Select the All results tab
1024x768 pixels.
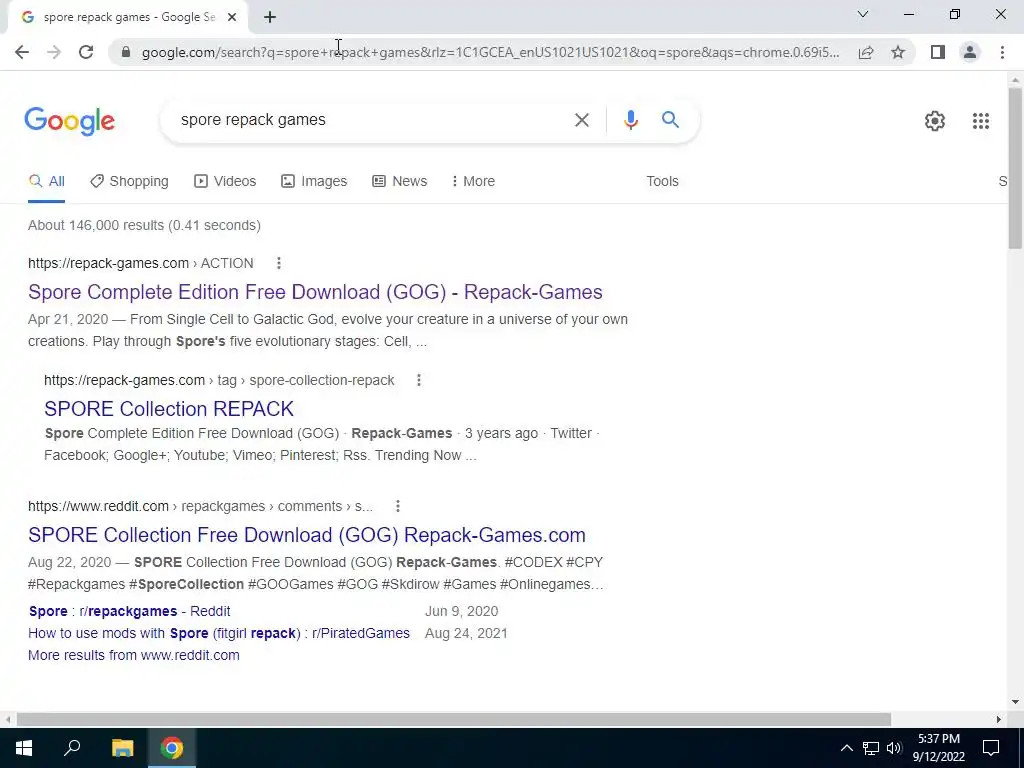click(x=46, y=182)
